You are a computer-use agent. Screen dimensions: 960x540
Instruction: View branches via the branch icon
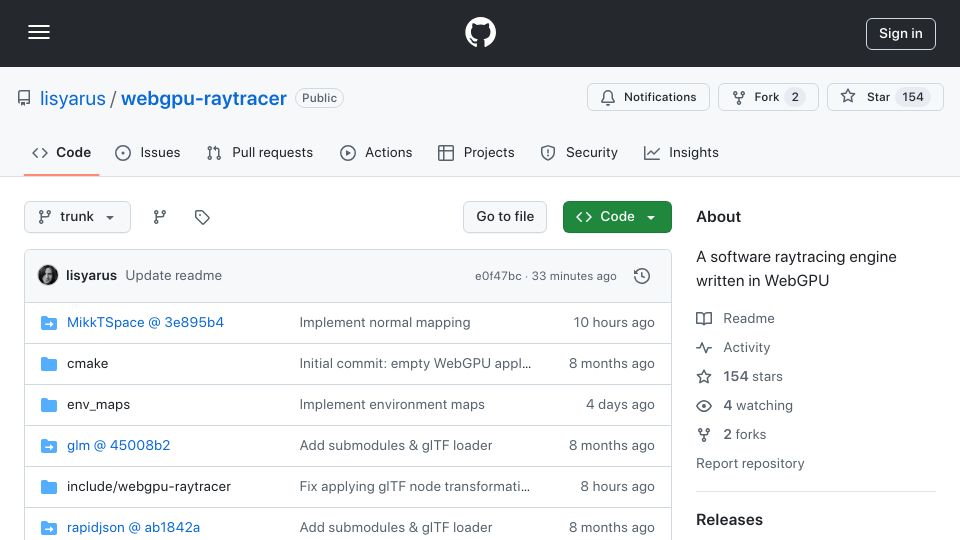coord(160,217)
